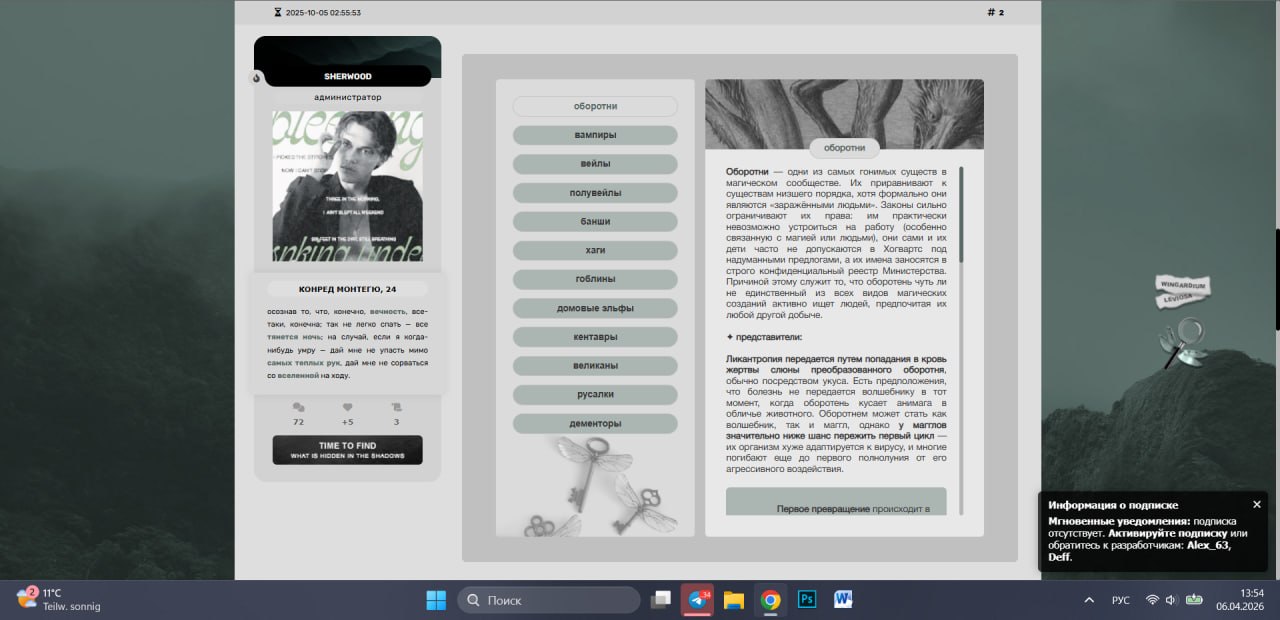Open the SHERWOOD user profile link
Viewport: 1280px width, 620px height.
pos(347,76)
